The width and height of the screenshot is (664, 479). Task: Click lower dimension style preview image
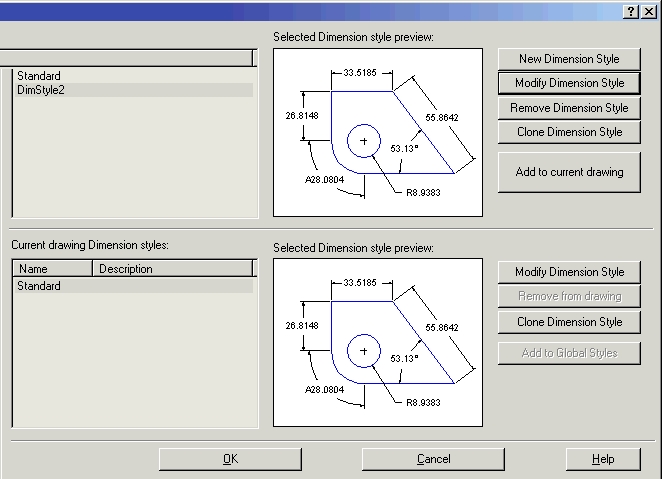pos(378,342)
